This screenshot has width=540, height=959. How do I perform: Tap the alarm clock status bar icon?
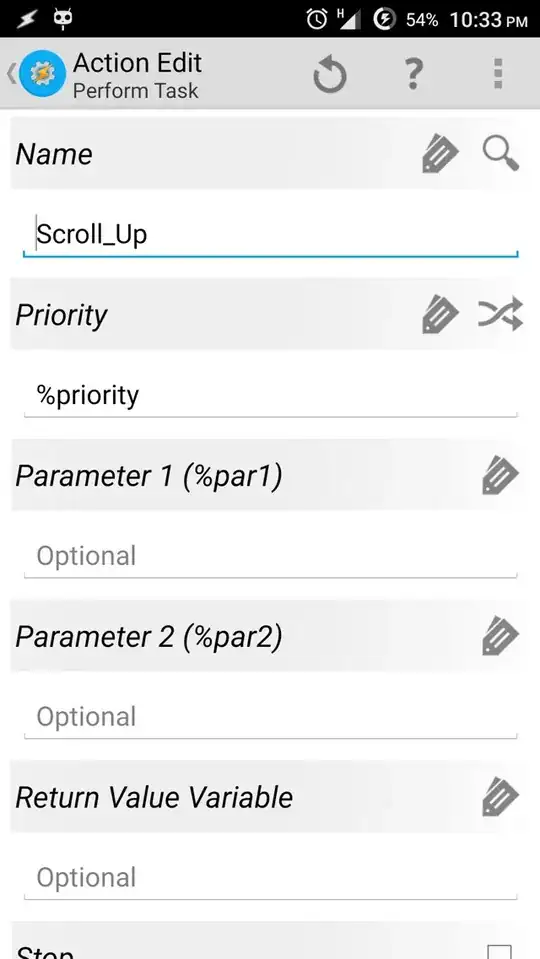click(x=317, y=20)
